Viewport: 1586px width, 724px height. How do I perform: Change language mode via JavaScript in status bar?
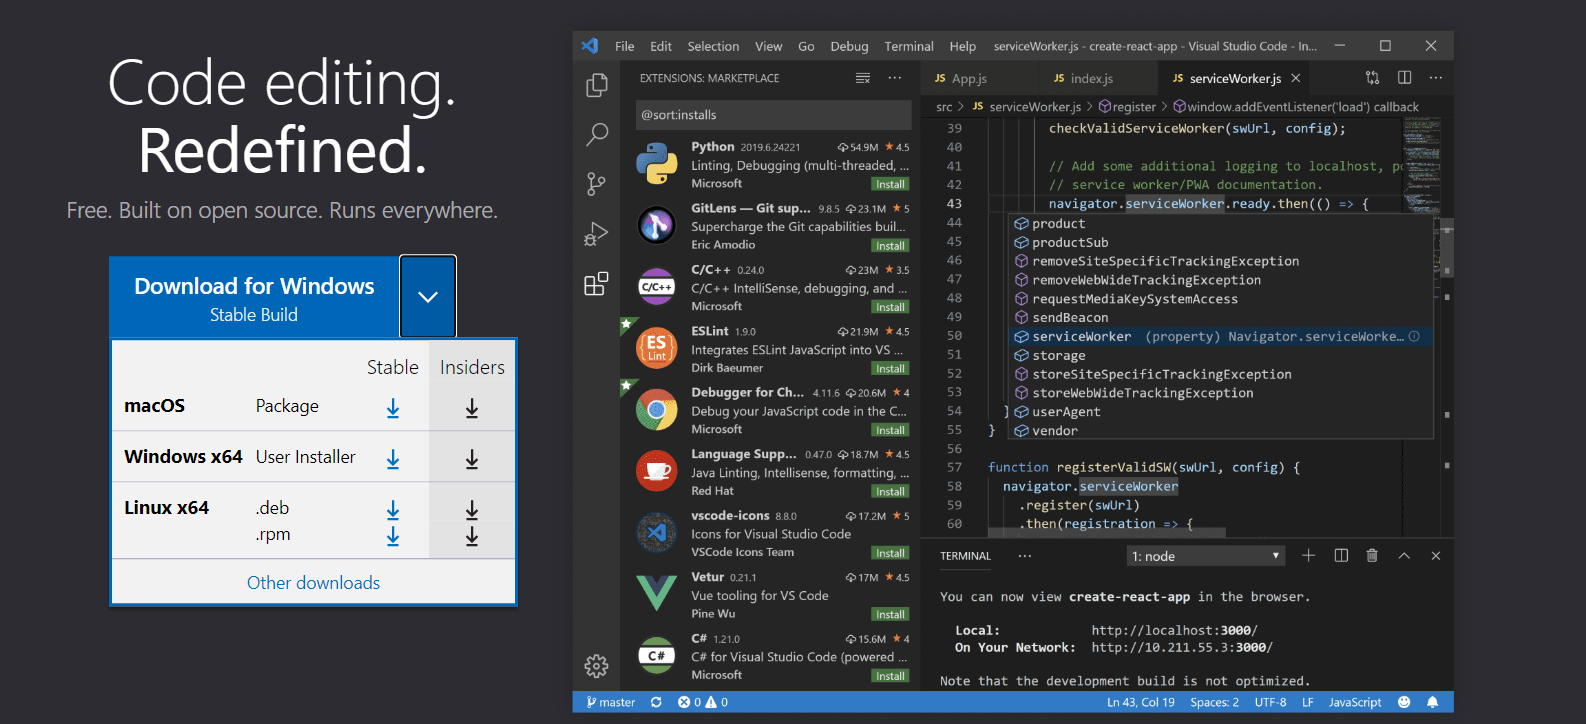tap(1355, 702)
